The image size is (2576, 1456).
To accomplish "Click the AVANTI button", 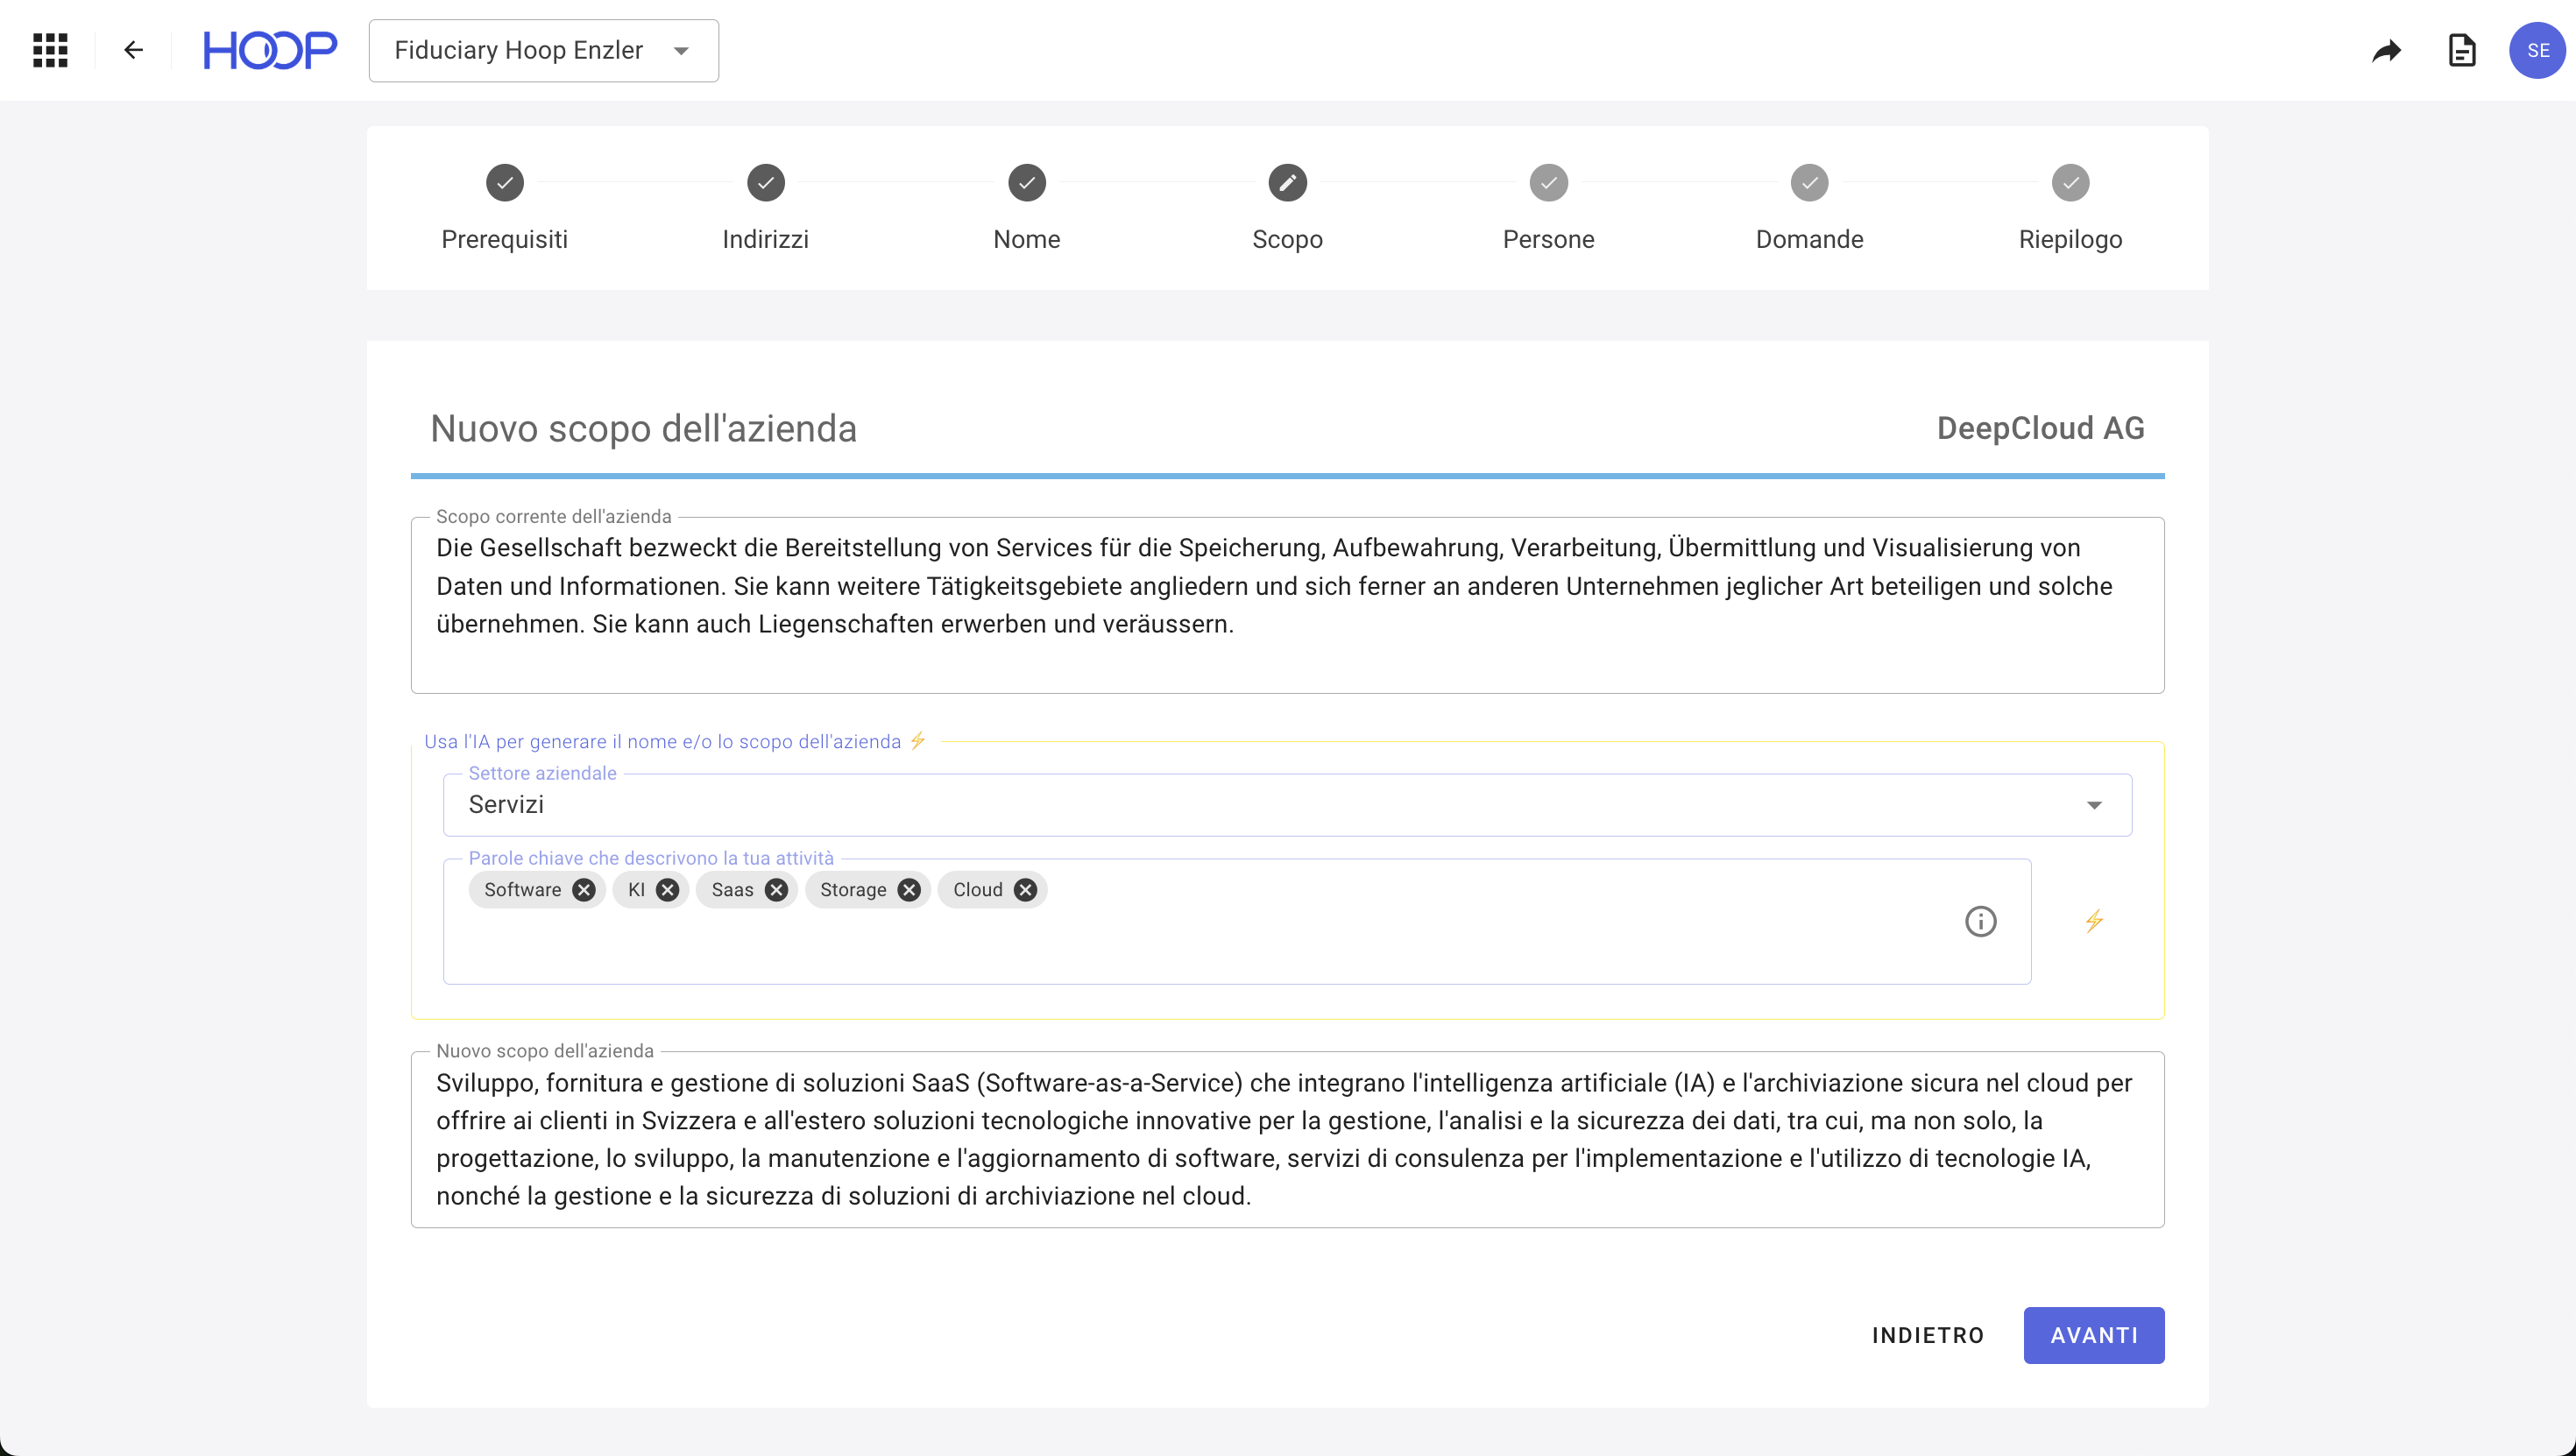I will point(2093,1335).
